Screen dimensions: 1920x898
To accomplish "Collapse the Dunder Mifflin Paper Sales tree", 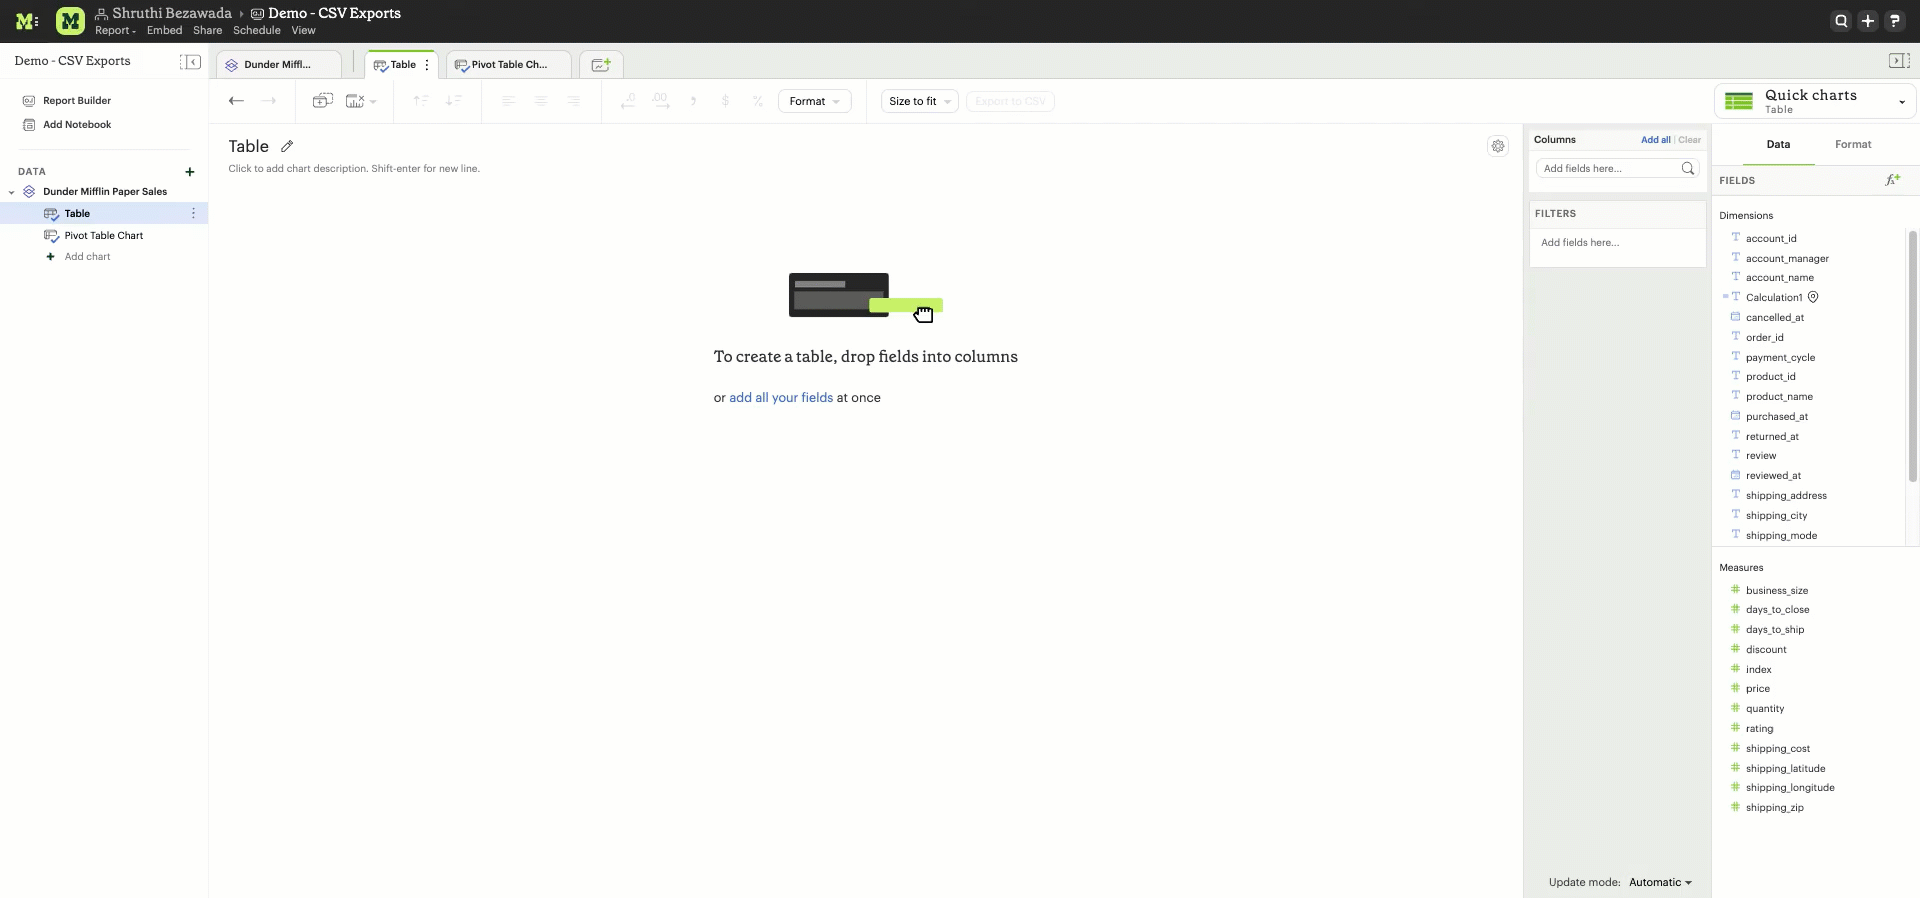I will (12, 192).
